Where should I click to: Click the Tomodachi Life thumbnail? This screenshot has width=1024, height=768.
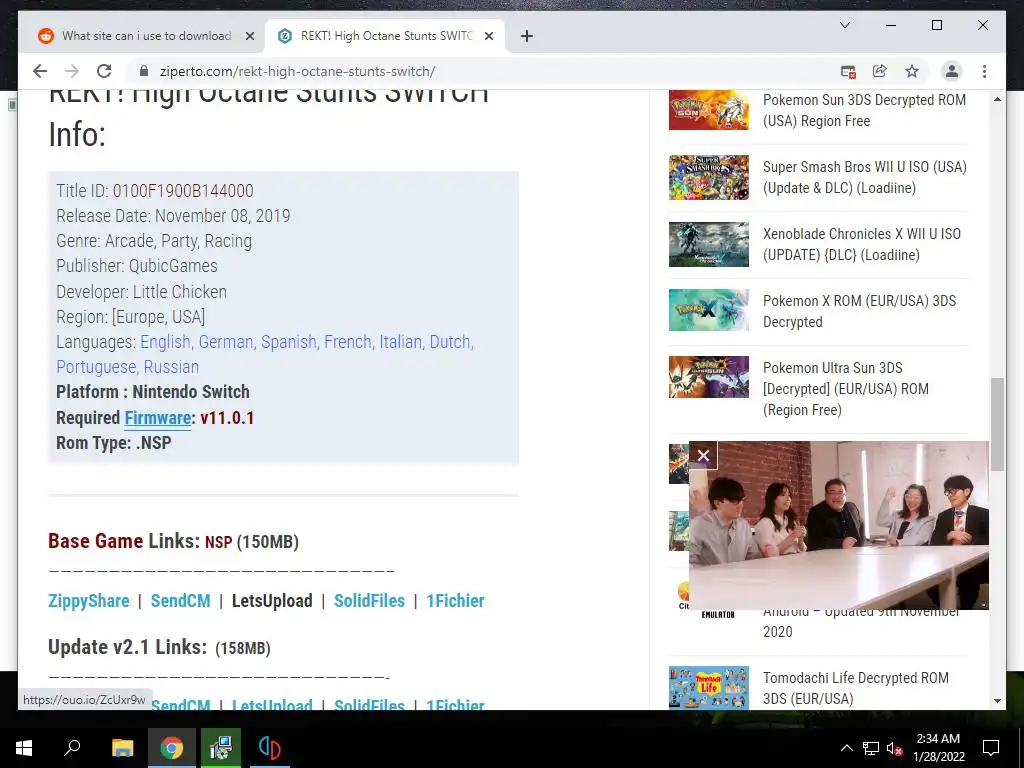coord(709,688)
